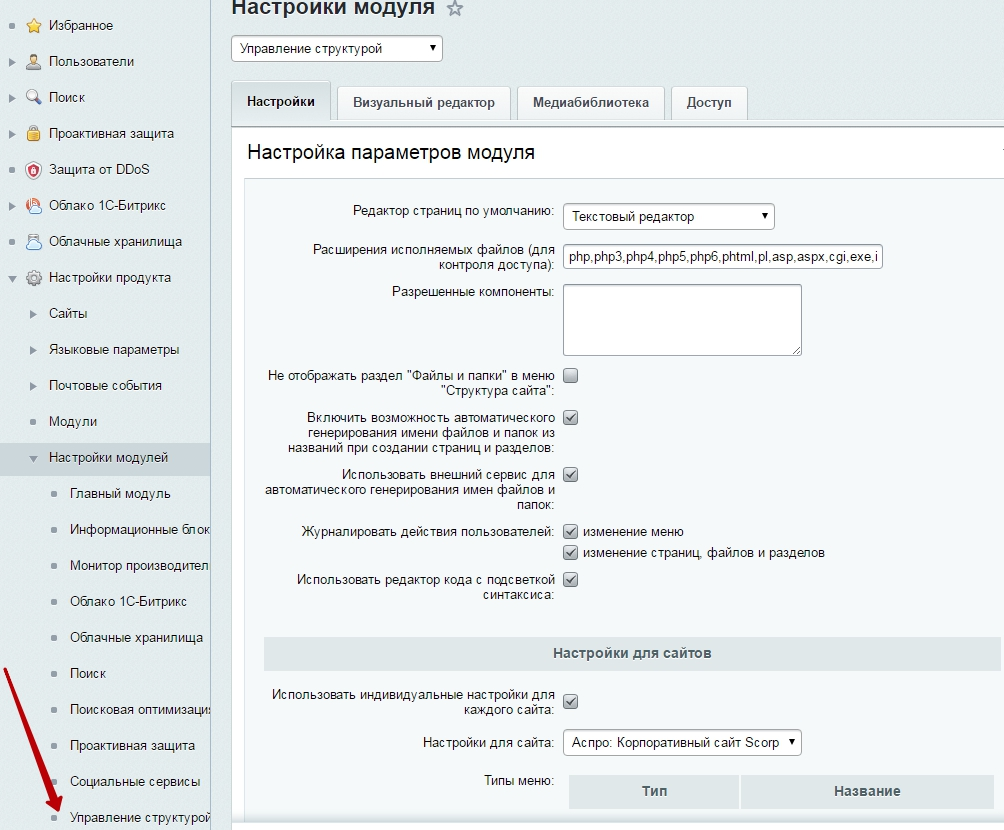1004x830 pixels.
Task: Click the executable file extensions field
Action: (x=722, y=257)
